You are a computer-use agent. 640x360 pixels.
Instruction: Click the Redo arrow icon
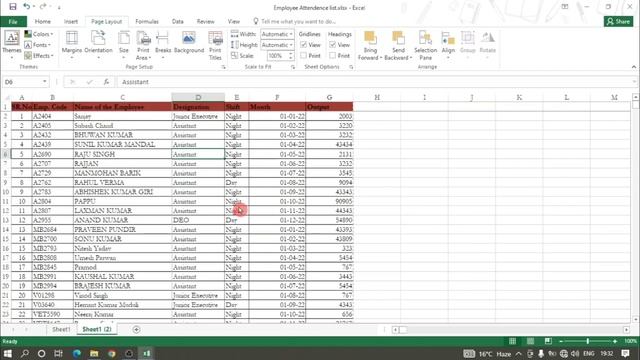pyautogui.click(x=43, y=7)
